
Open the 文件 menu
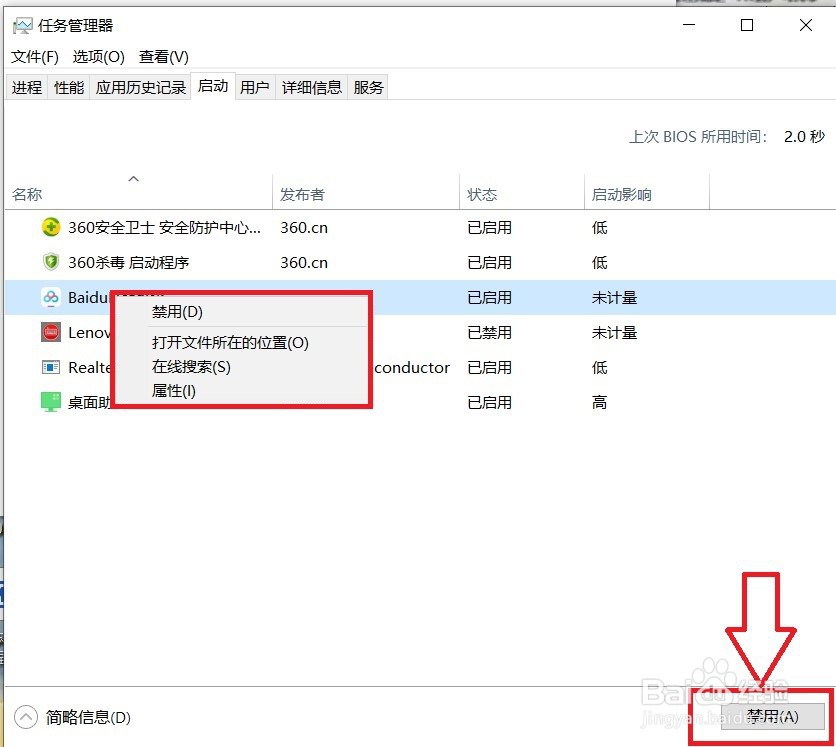coord(35,57)
